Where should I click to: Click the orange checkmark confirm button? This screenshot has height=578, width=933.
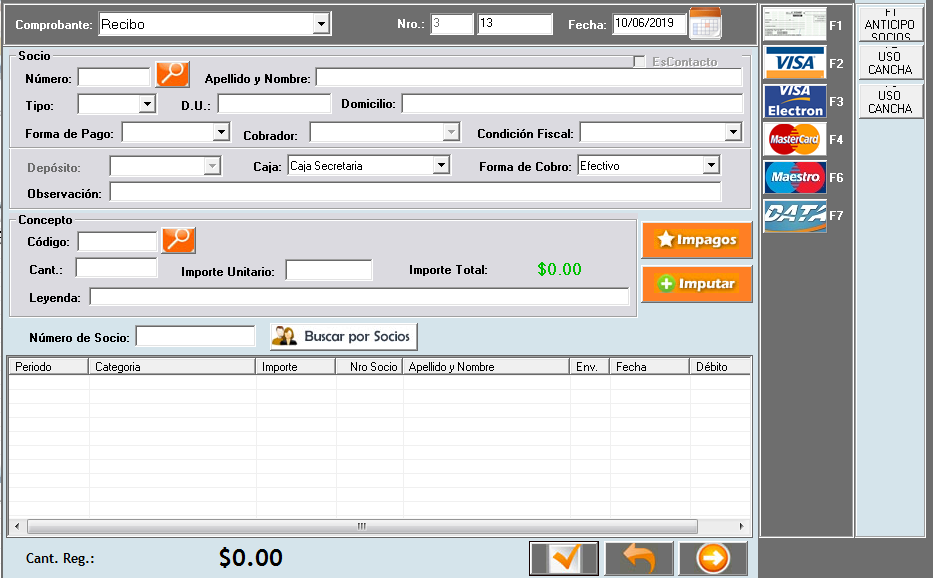tap(564, 559)
